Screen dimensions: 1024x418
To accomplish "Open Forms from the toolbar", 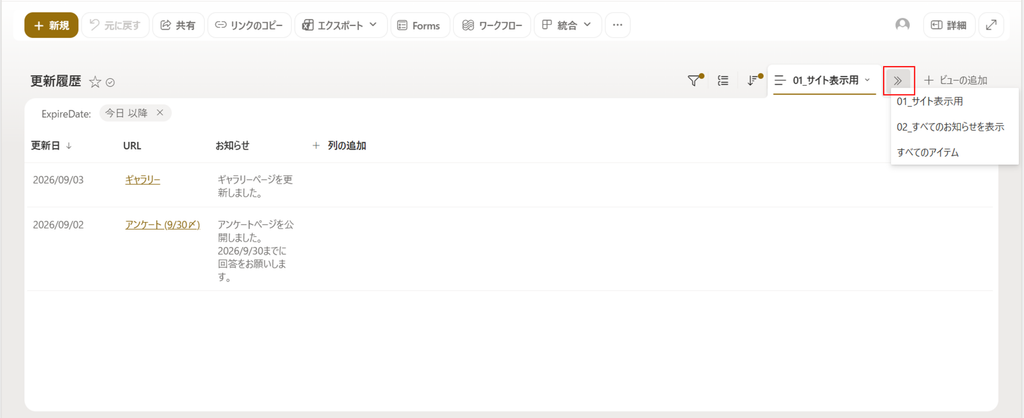I will 420,25.
